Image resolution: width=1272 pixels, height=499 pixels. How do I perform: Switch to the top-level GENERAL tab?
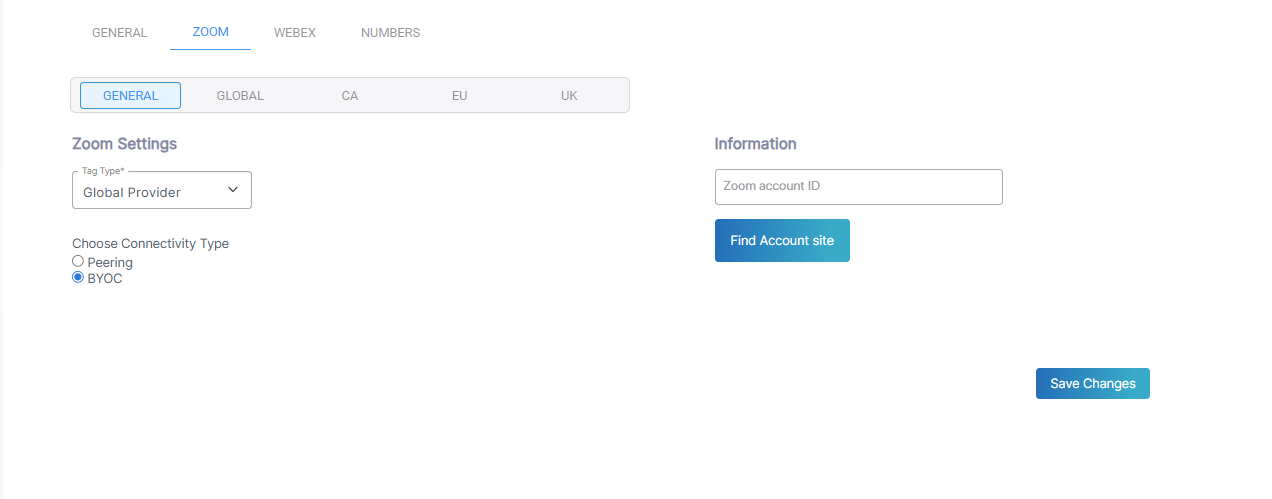point(120,33)
